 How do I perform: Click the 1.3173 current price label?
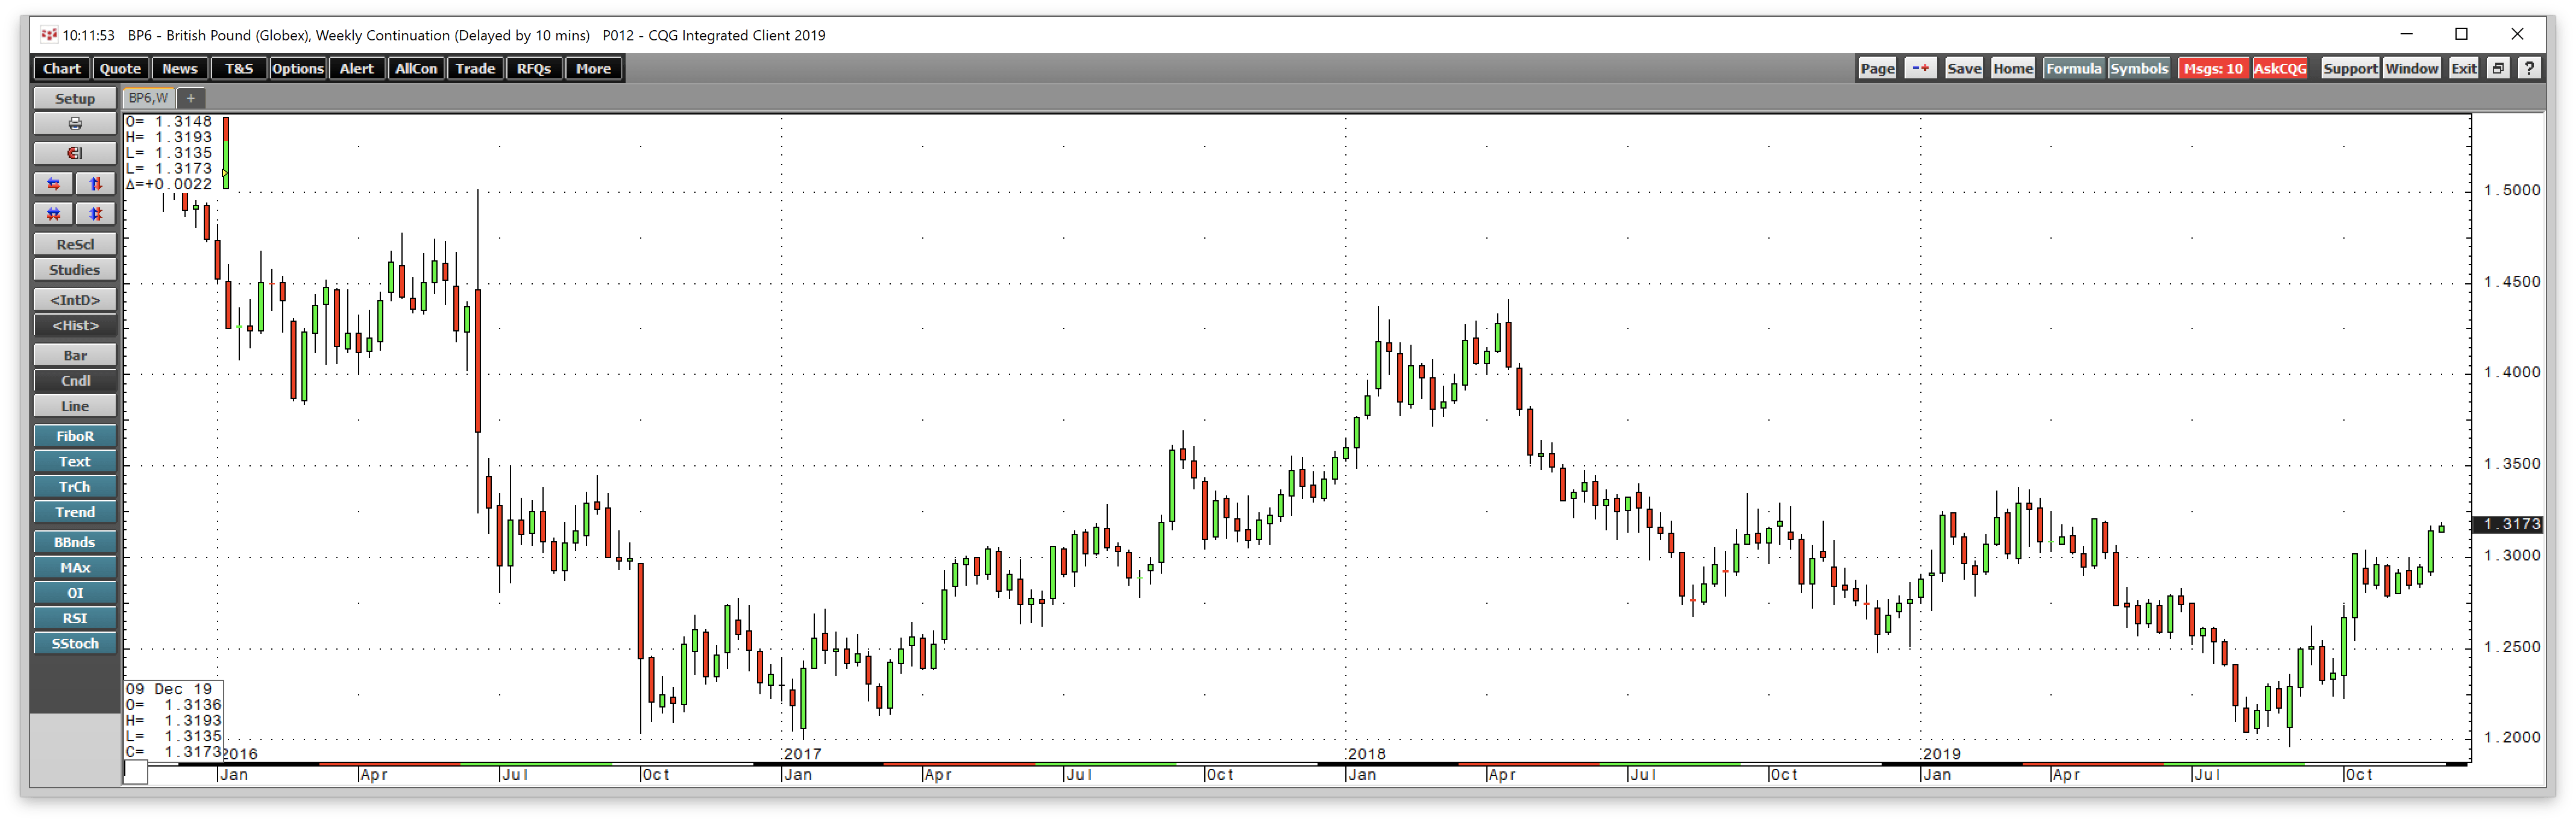tap(2508, 525)
